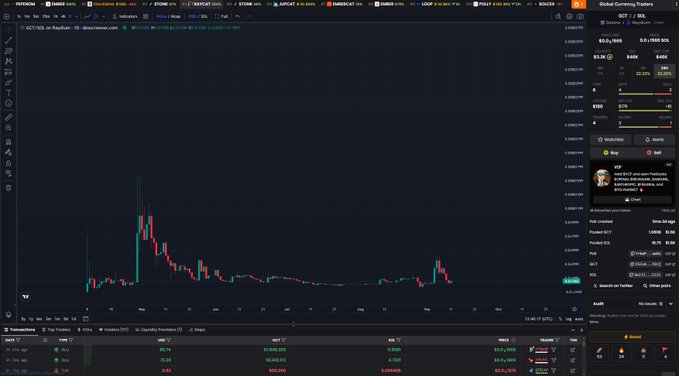This screenshot has width=679, height=376.
Task: Open the go-to-date calendar icon
Action: (86, 319)
